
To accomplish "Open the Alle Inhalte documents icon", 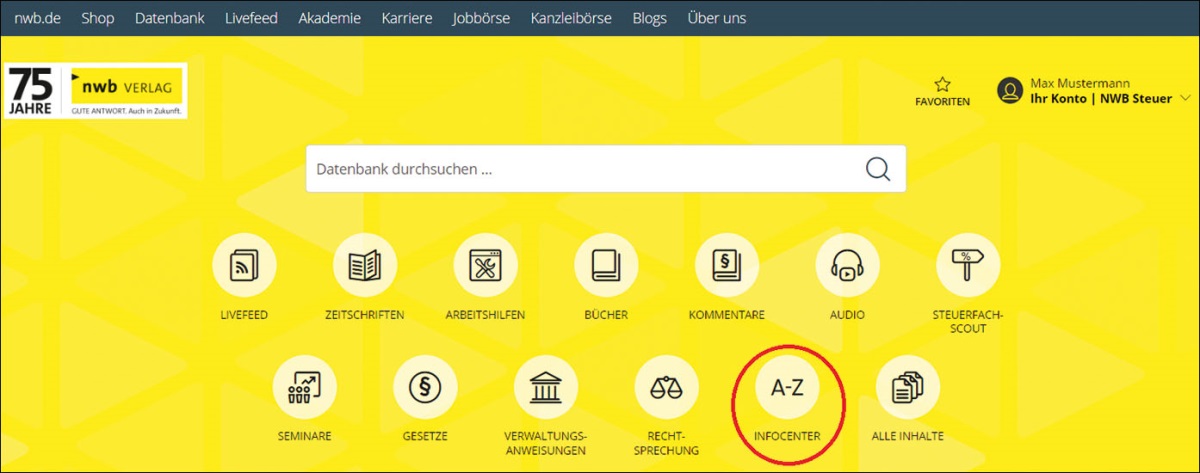I will click(x=907, y=386).
